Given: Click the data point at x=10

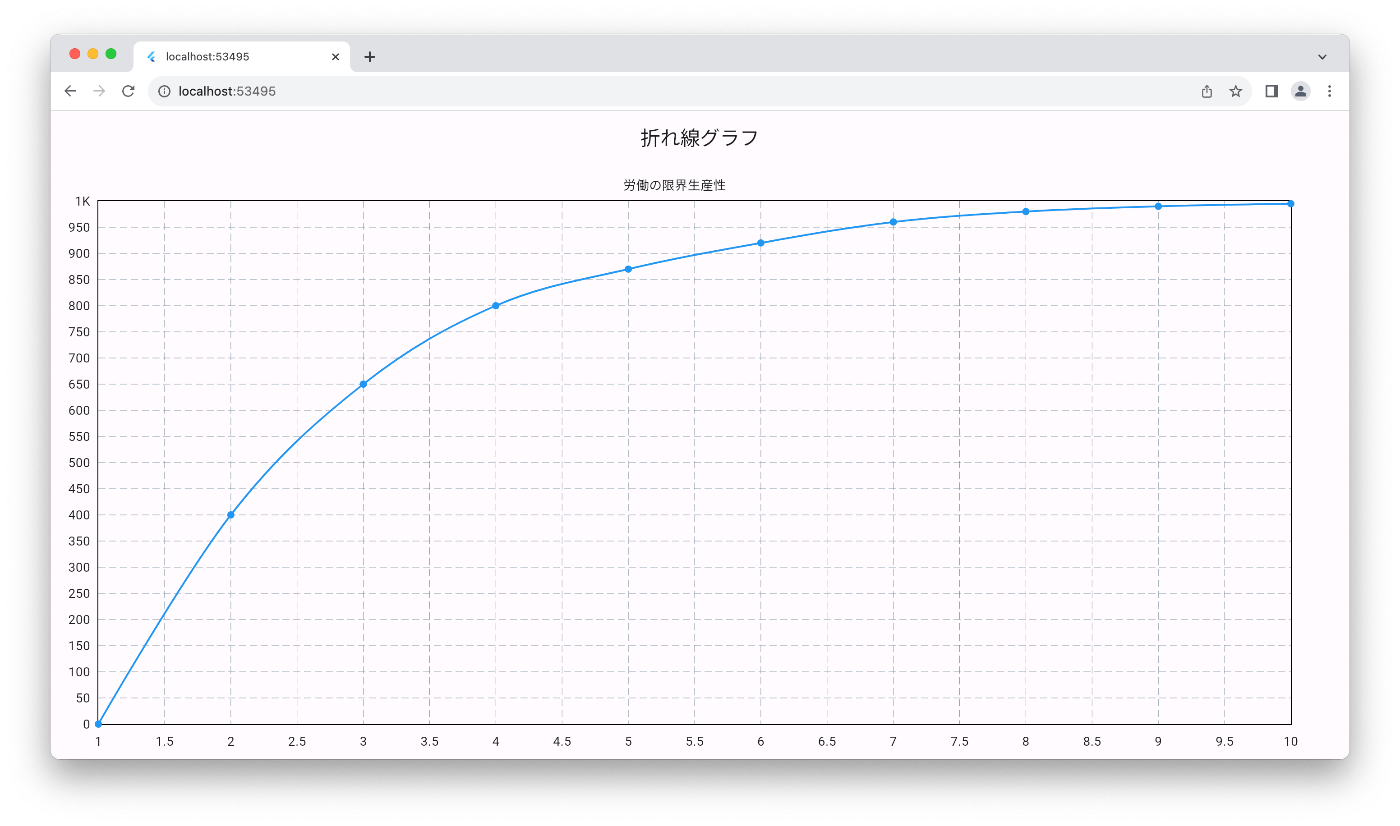Looking at the screenshot, I should coord(1291,203).
